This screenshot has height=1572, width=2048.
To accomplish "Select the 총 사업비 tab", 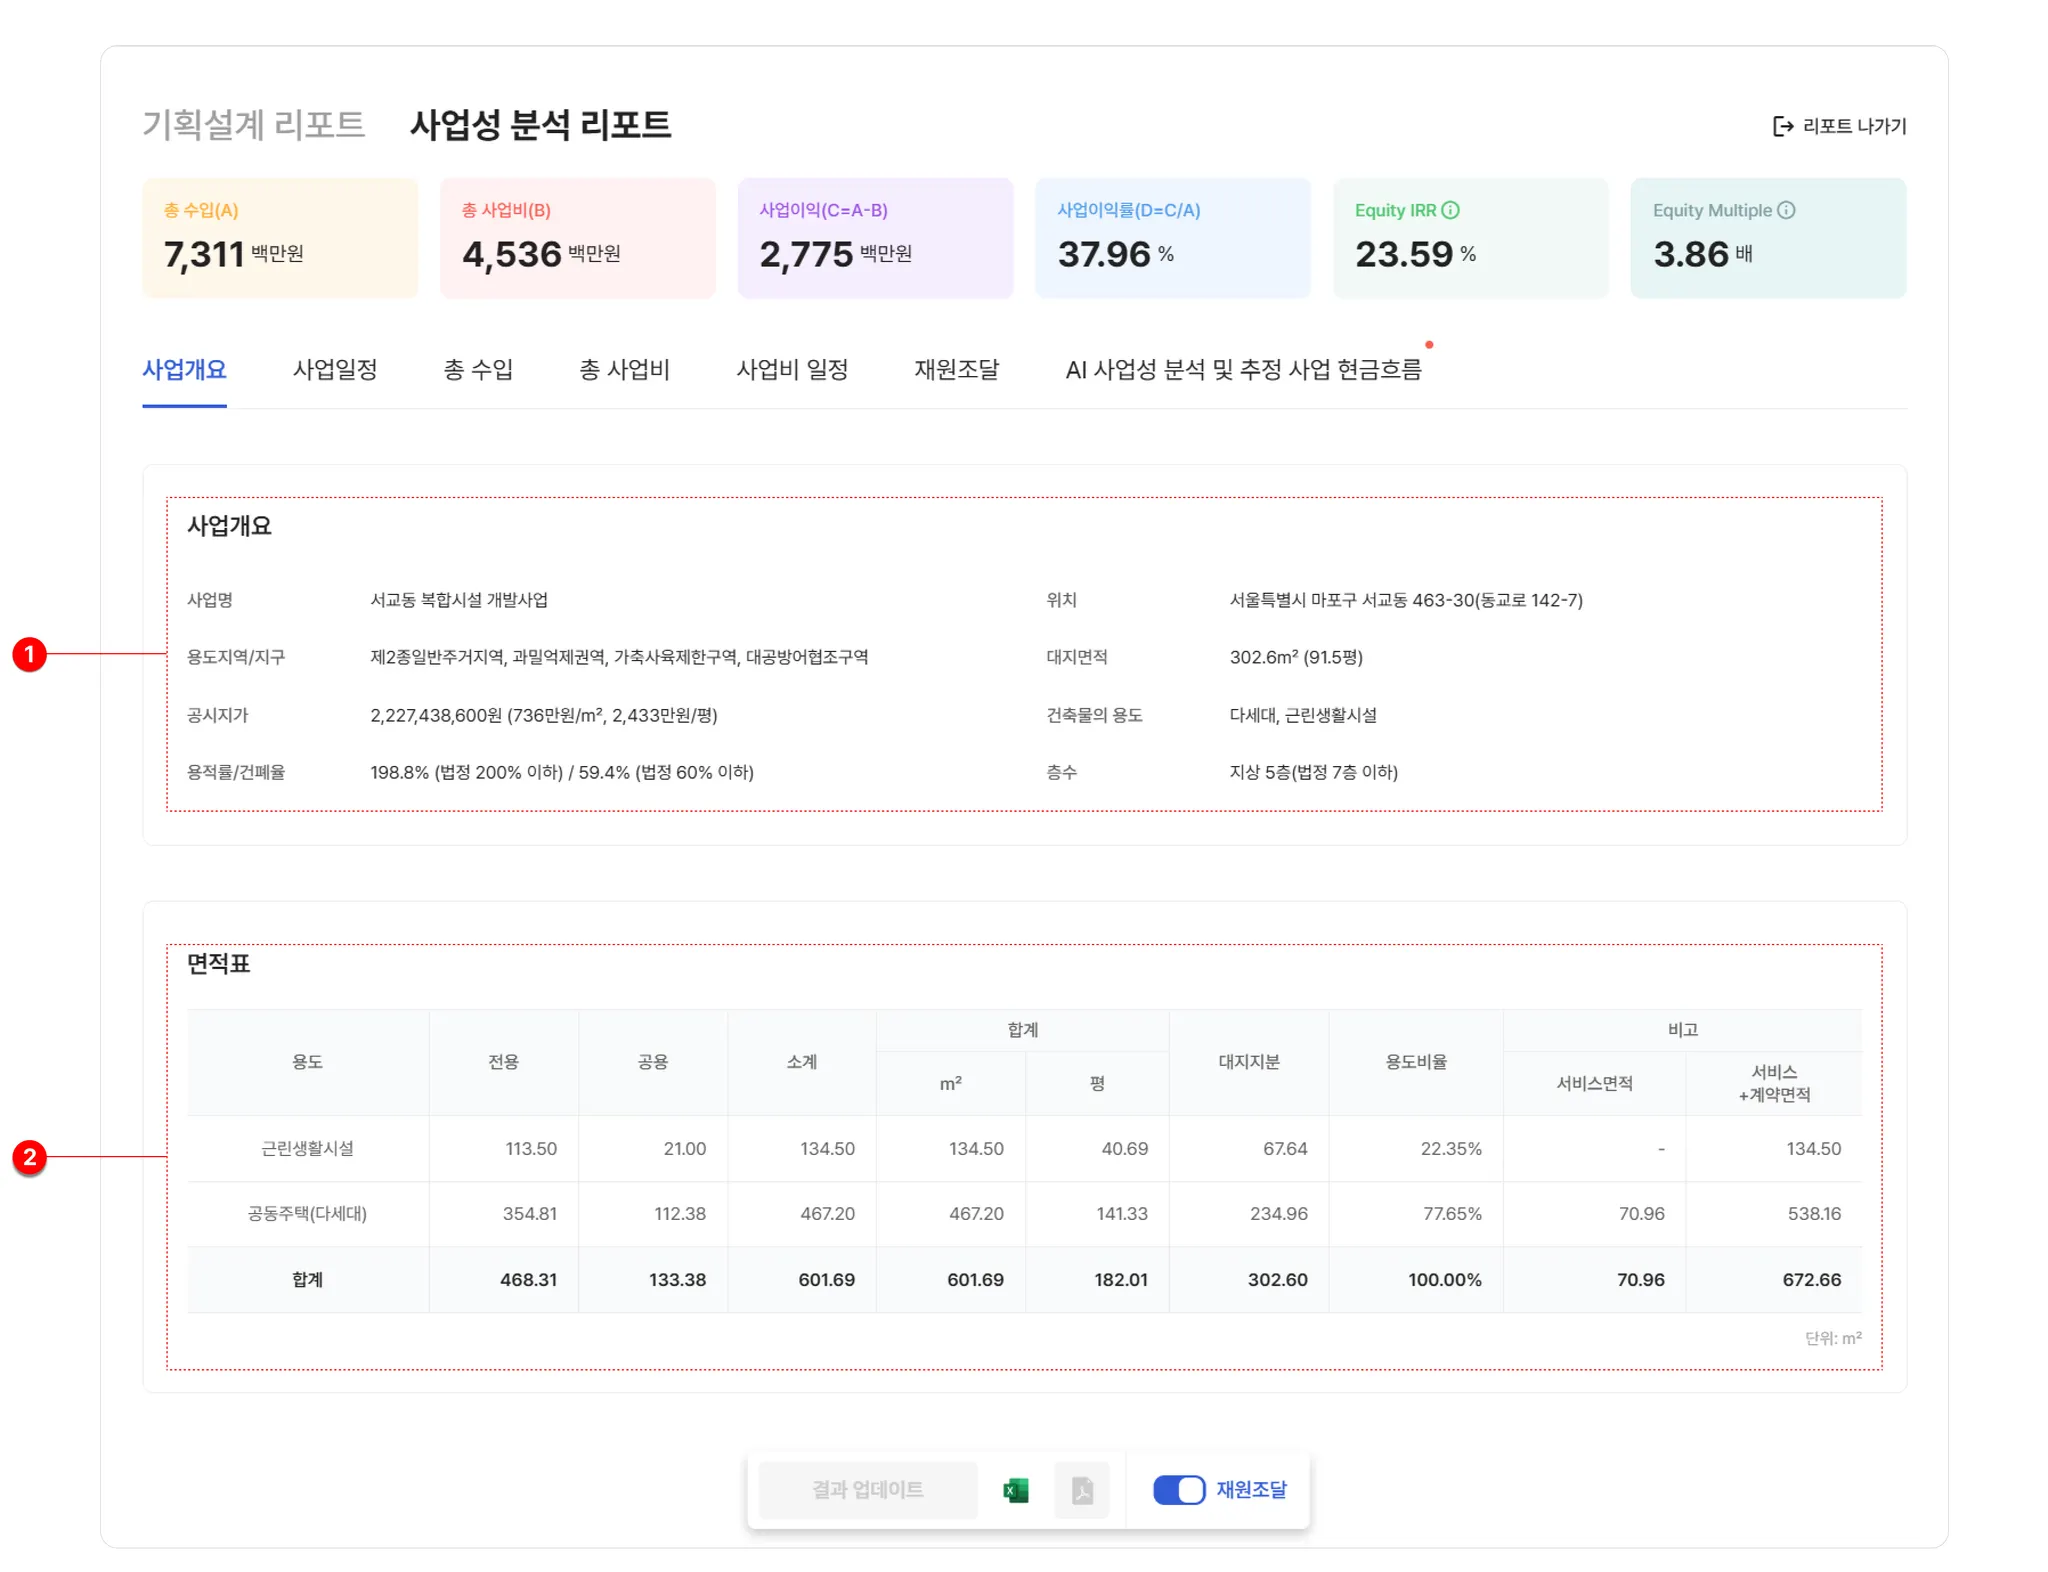I will coord(624,370).
